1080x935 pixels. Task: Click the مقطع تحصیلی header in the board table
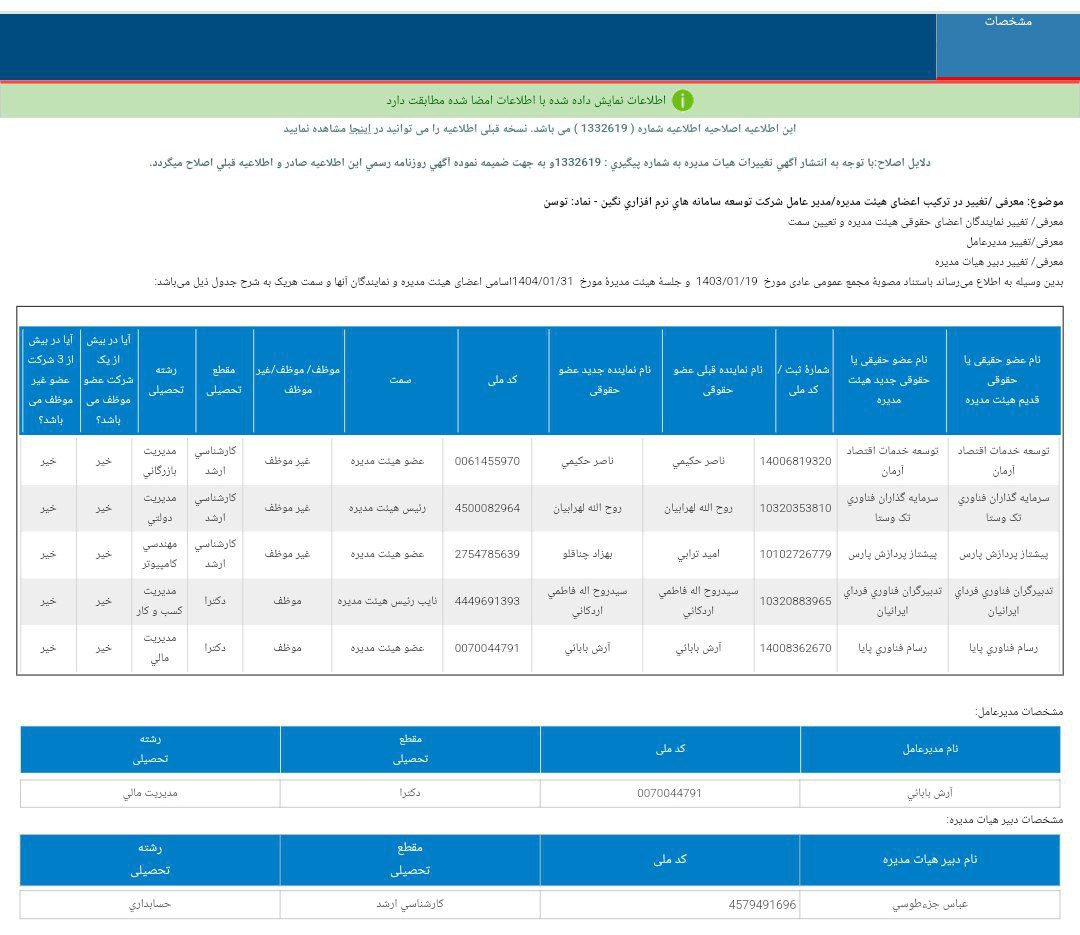(x=224, y=380)
